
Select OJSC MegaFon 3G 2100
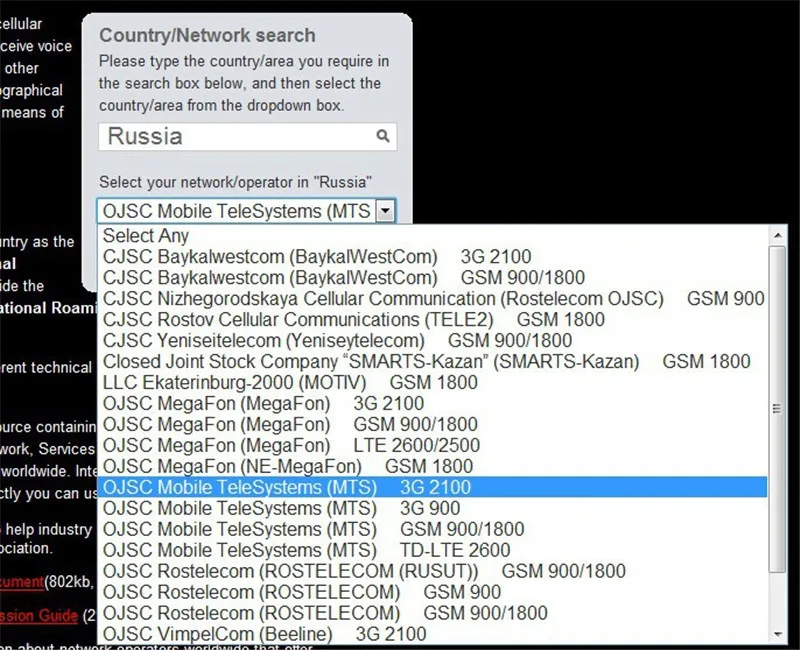[x=432, y=403]
